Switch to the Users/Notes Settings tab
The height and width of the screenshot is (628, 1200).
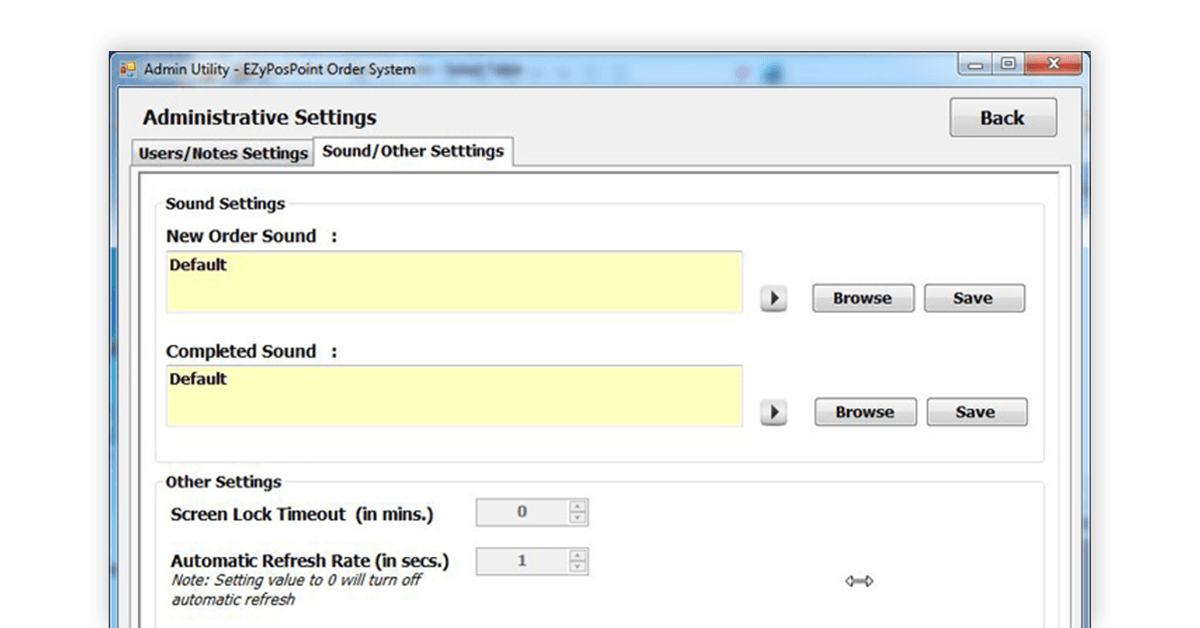point(223,153)
